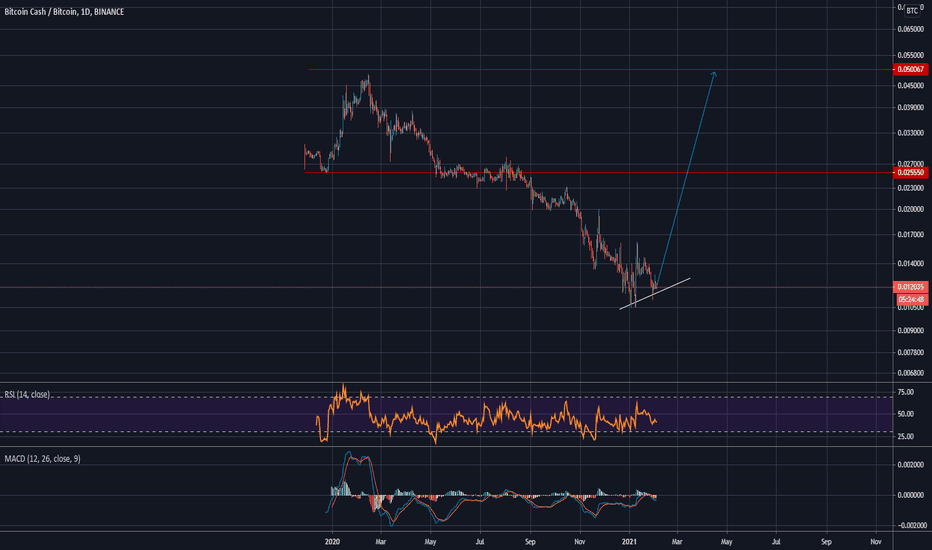Click the 0.025550 red price label

(911, 172)
